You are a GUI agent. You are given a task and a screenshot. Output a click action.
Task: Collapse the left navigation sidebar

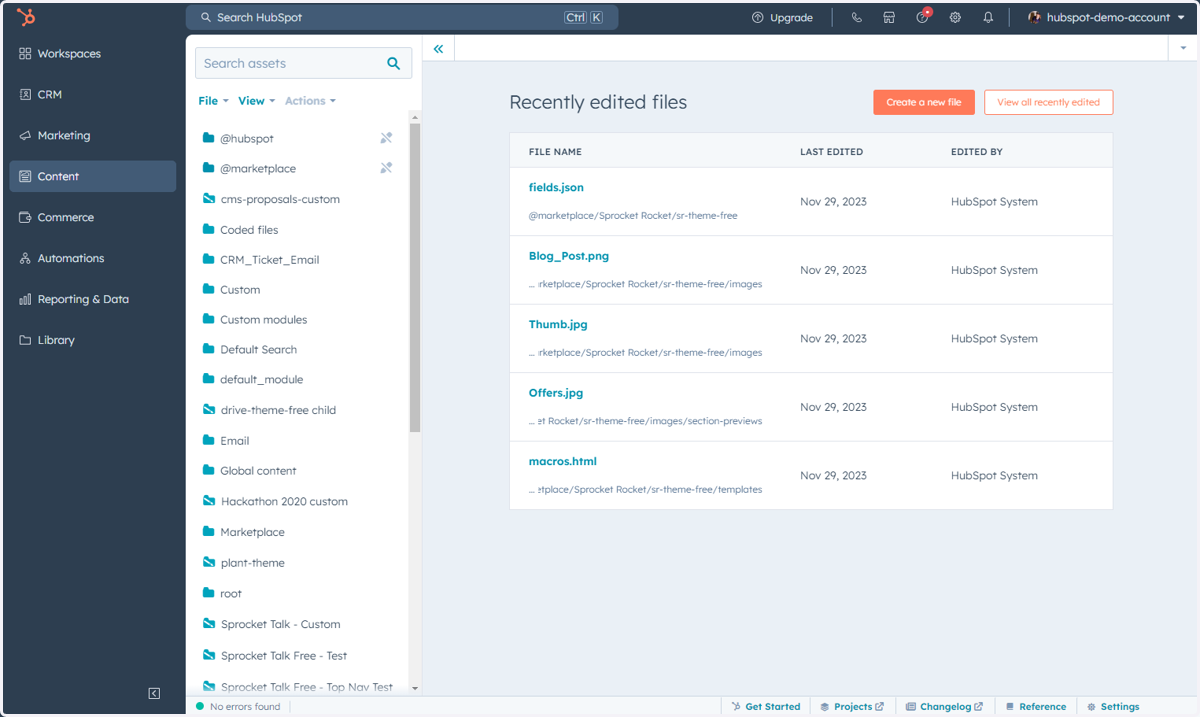pyautogui.click(x=154, y=693)
